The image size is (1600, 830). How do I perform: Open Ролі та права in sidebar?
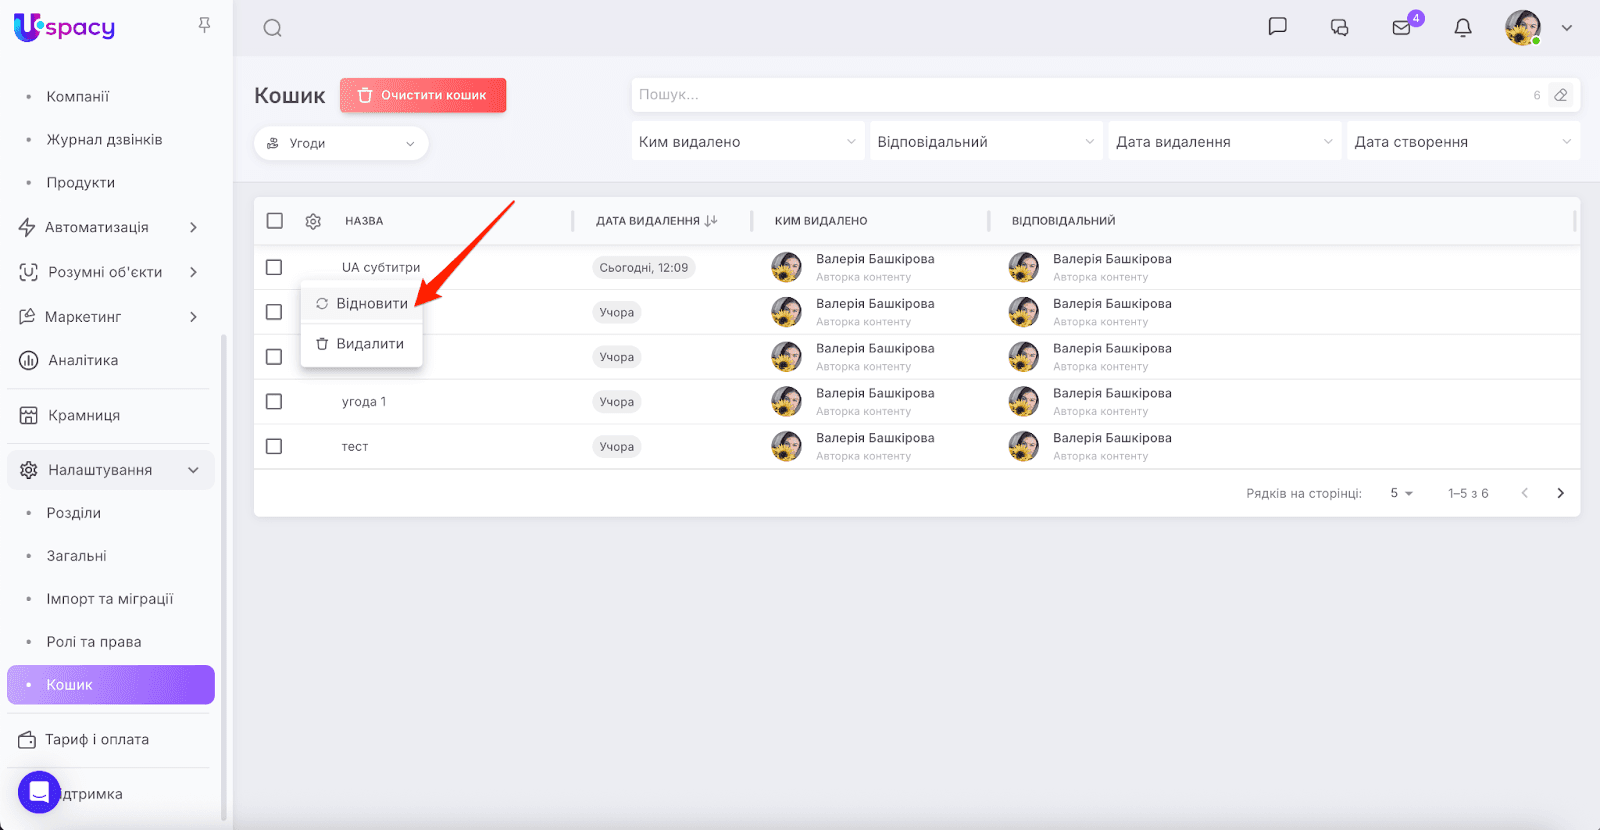pos(94,642)
